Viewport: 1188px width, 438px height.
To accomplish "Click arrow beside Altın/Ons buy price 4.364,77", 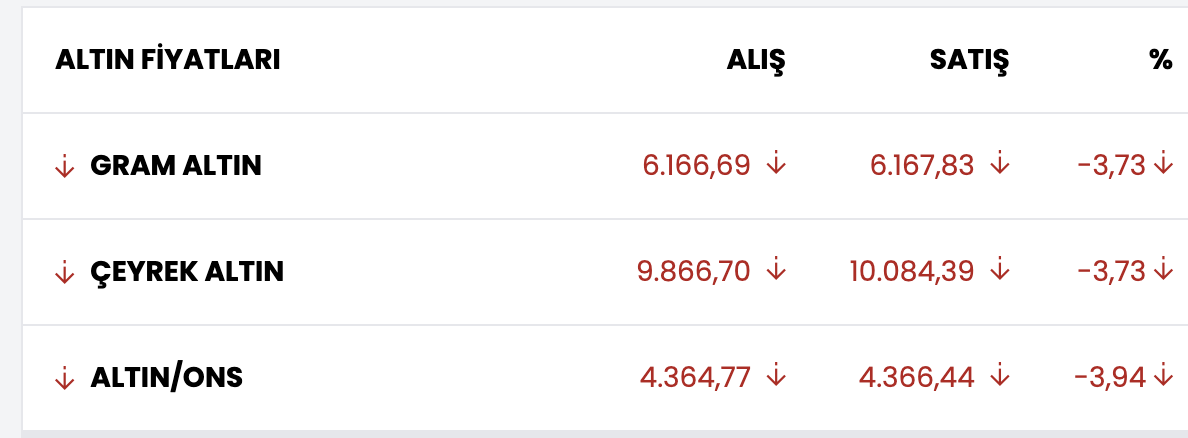I will 776,376.
